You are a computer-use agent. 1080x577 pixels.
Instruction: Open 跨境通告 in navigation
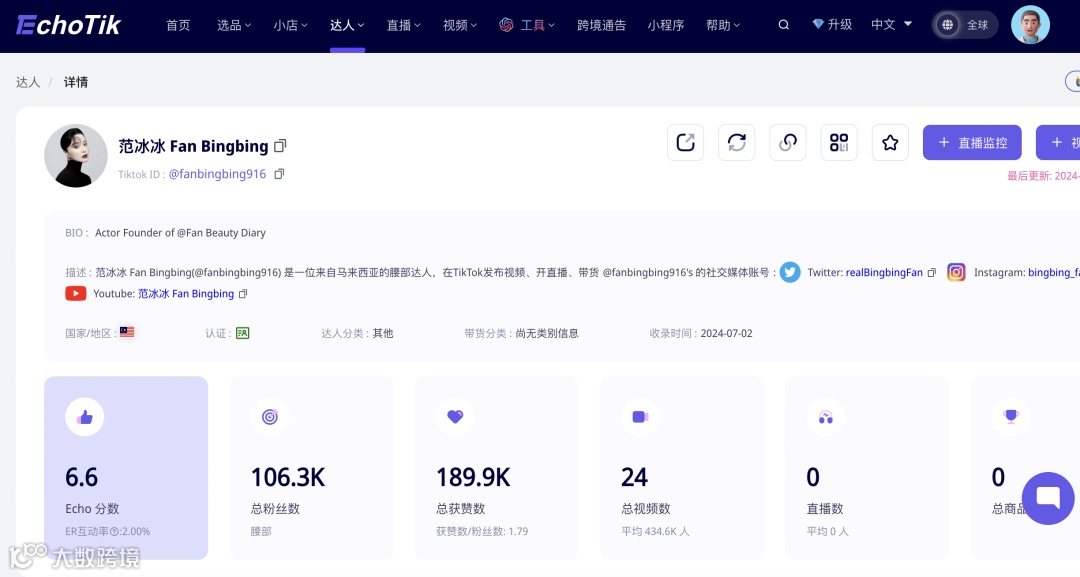(601, 25)
